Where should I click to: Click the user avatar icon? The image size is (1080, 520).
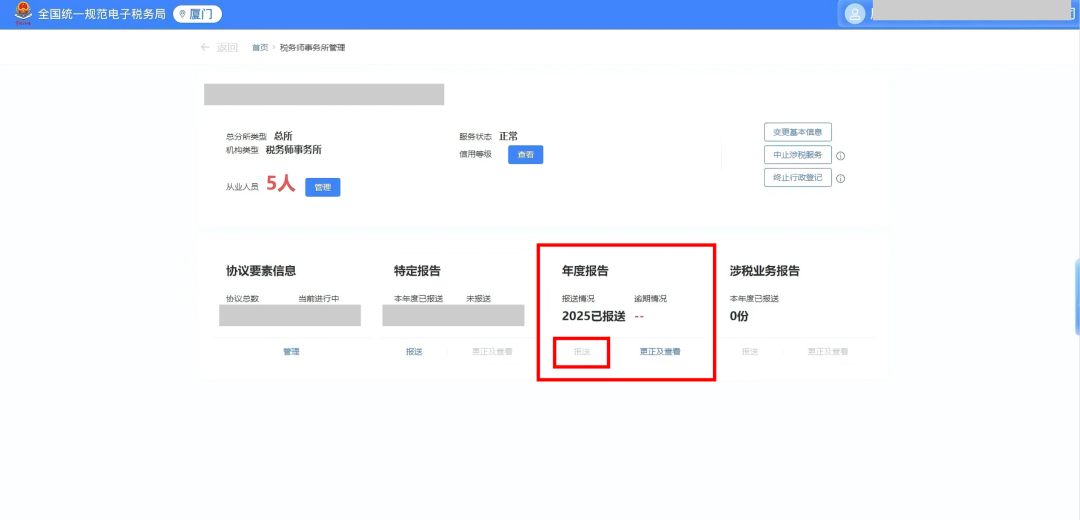(x=855, y=14)
